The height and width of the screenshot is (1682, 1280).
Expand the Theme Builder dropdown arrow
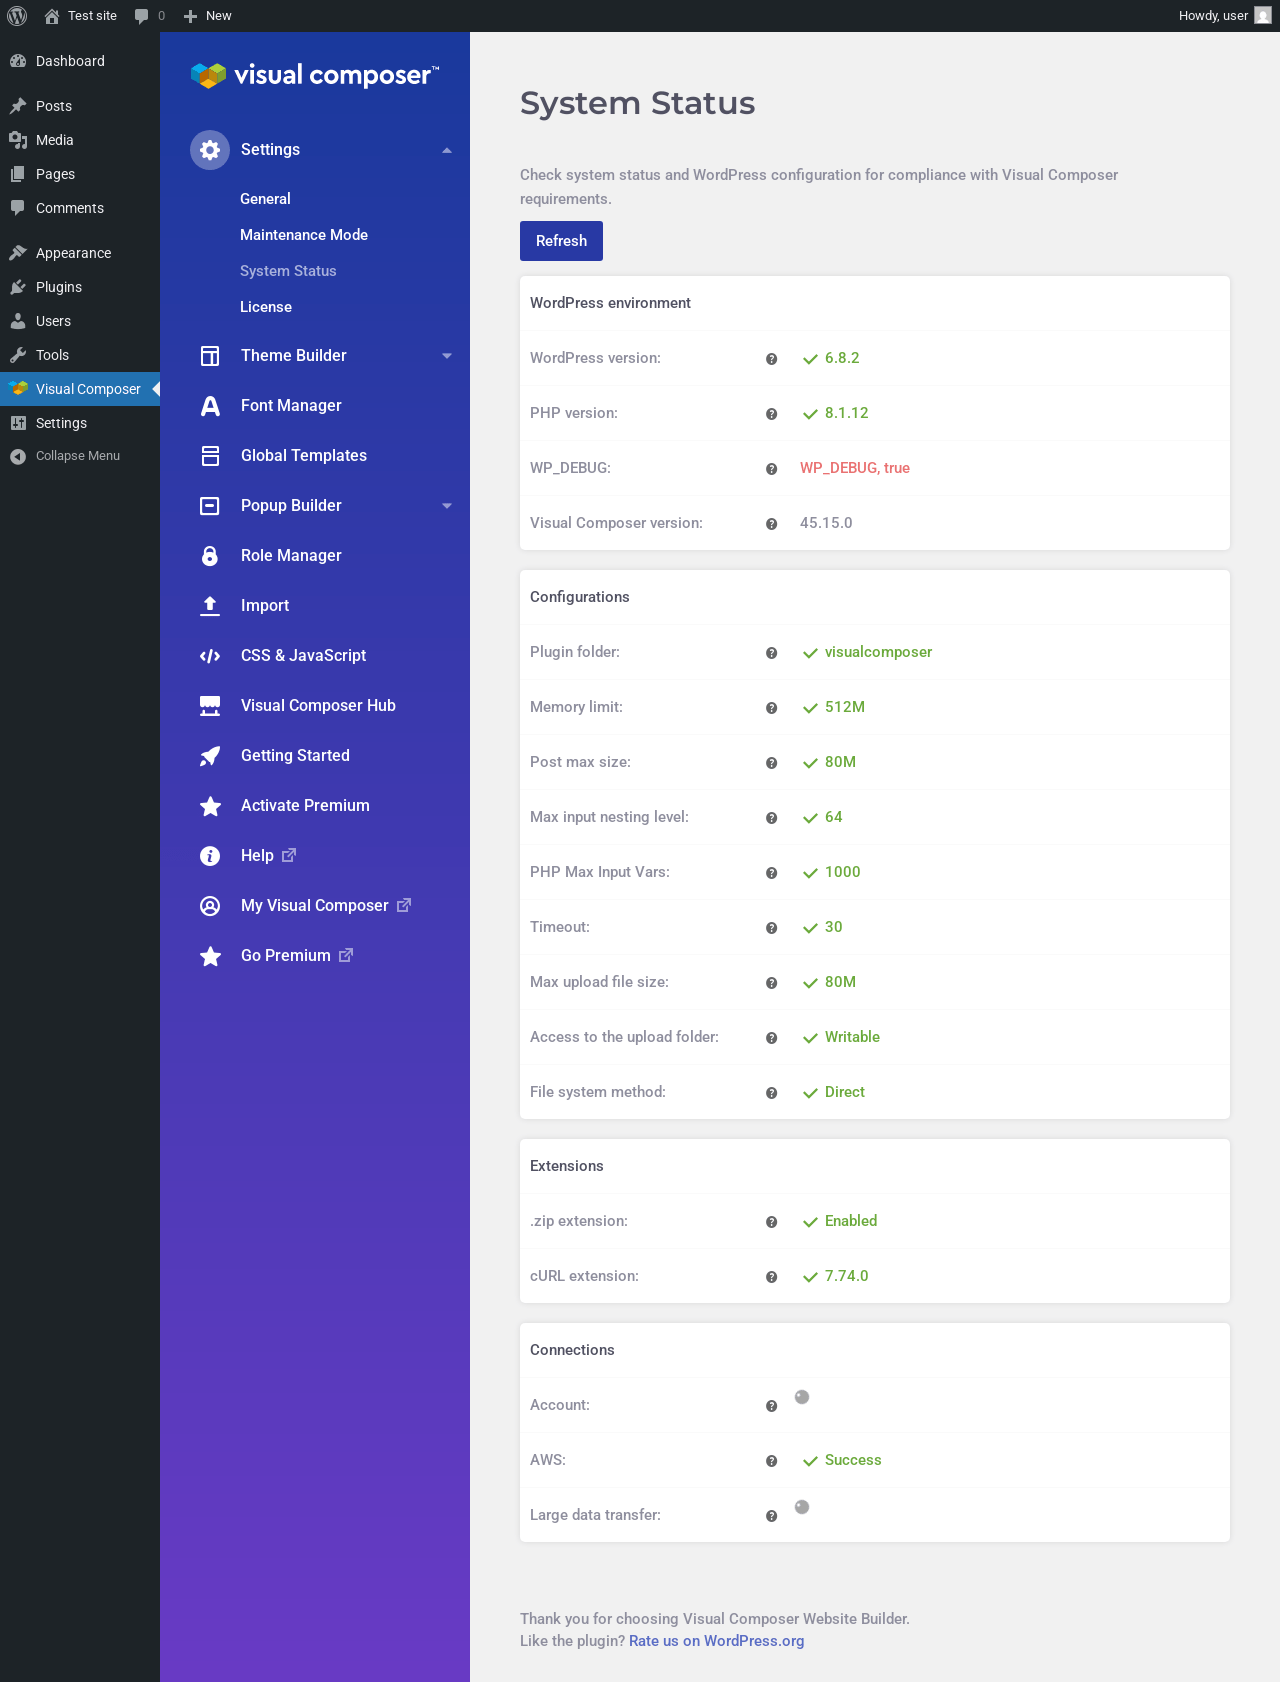click(447, 356)
